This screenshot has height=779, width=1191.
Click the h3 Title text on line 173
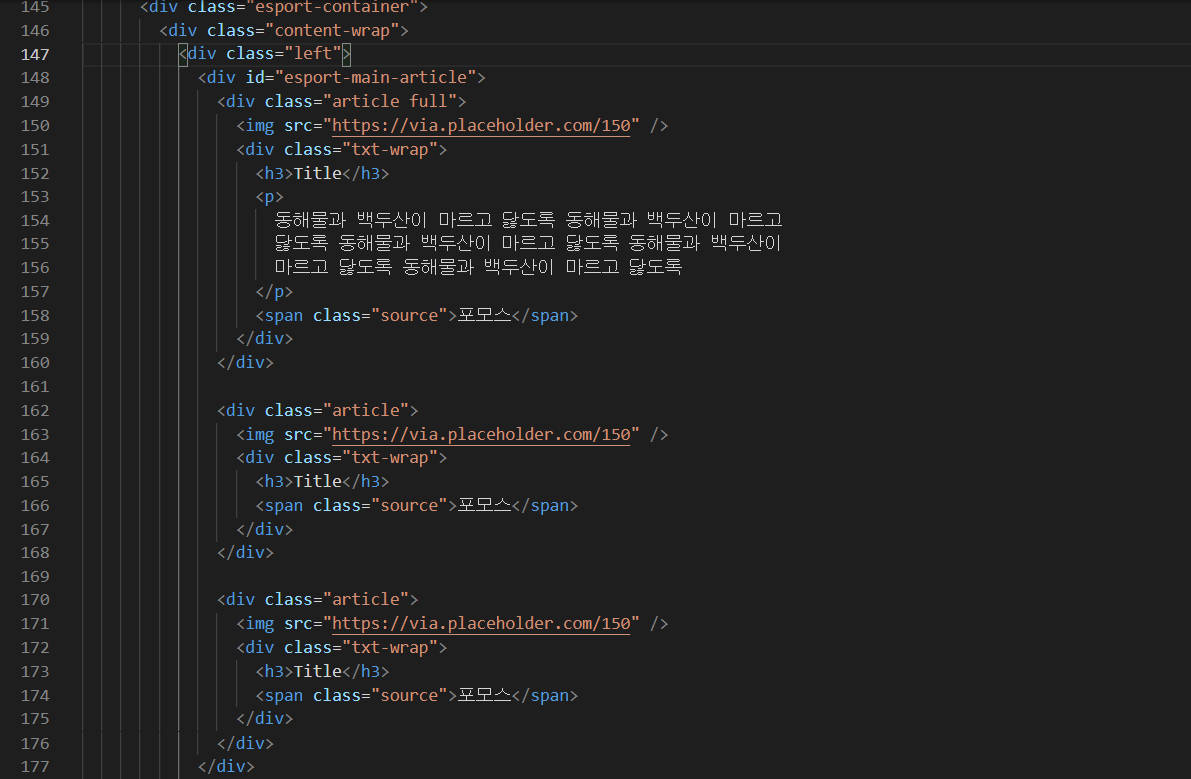[x=317, y=671]
